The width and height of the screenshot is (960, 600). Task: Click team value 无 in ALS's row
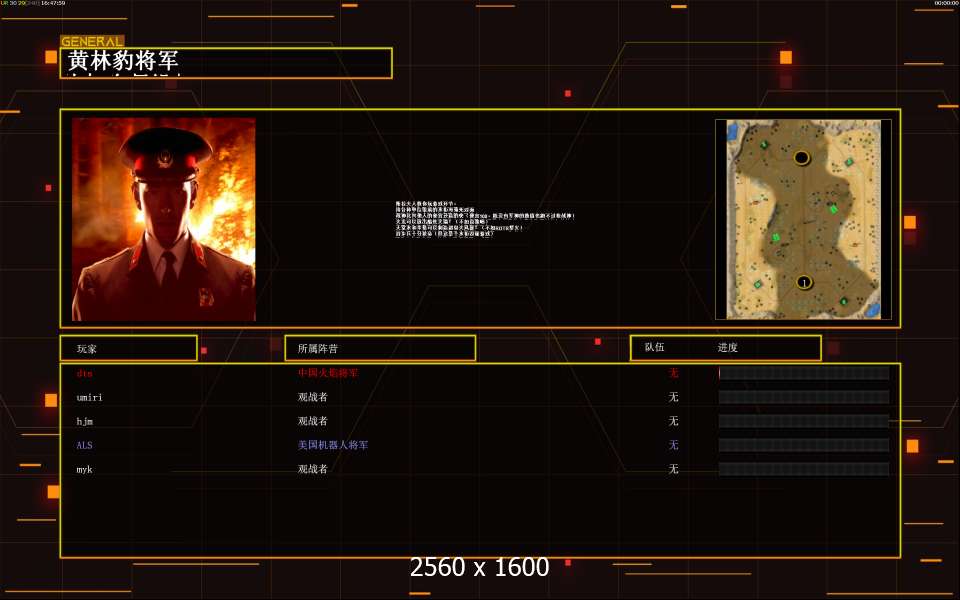coord(673,445)
